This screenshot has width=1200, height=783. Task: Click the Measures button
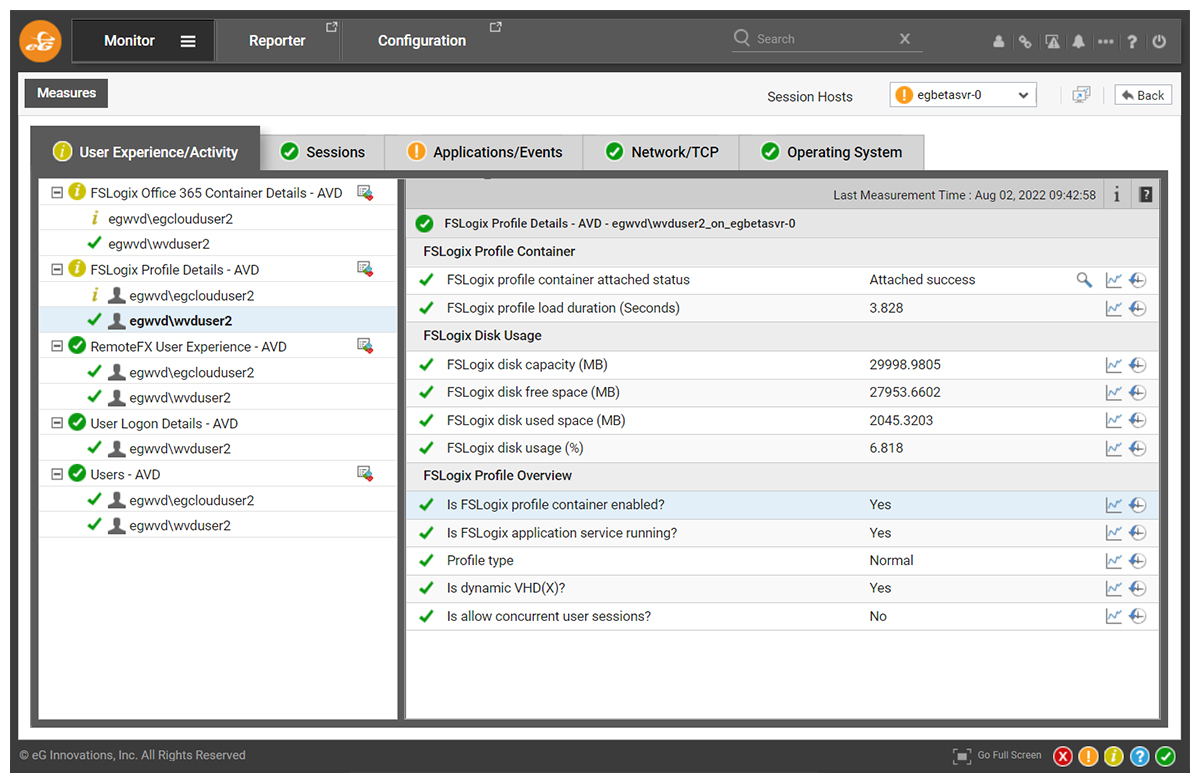(x=66, y=93)
